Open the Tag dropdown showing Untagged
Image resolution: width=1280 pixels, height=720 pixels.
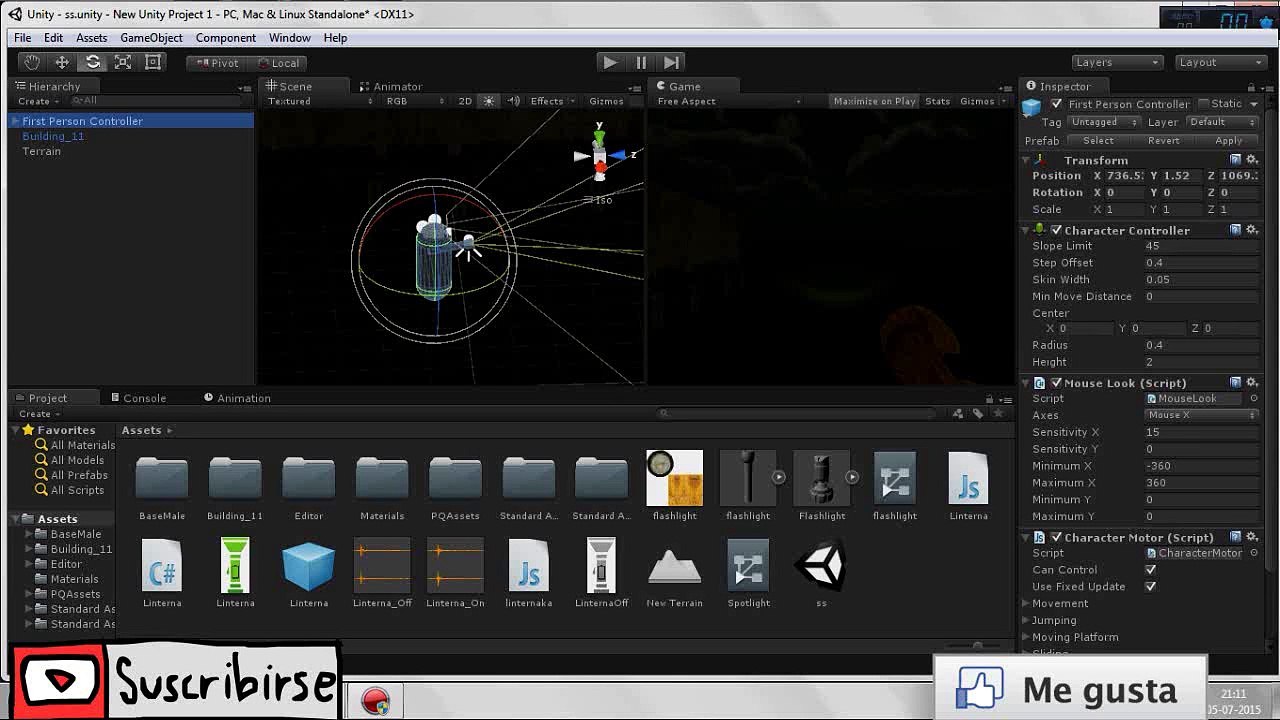point(1103,122)
